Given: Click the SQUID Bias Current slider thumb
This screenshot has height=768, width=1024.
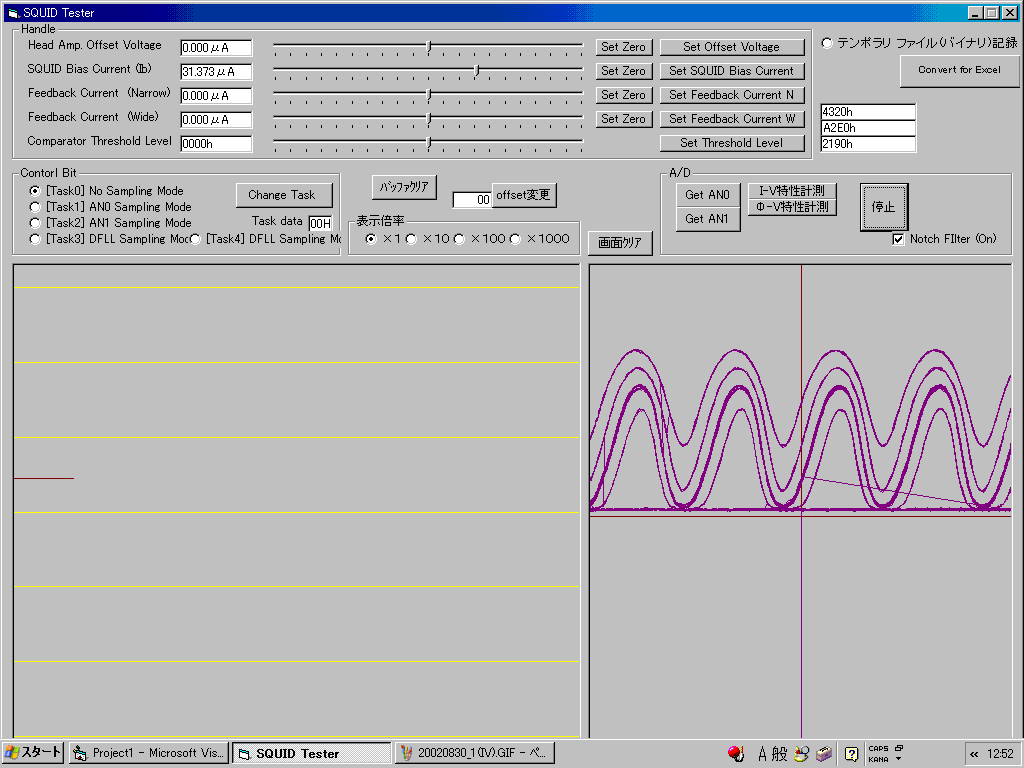Looking at the screenshot, I should [477, 70].
